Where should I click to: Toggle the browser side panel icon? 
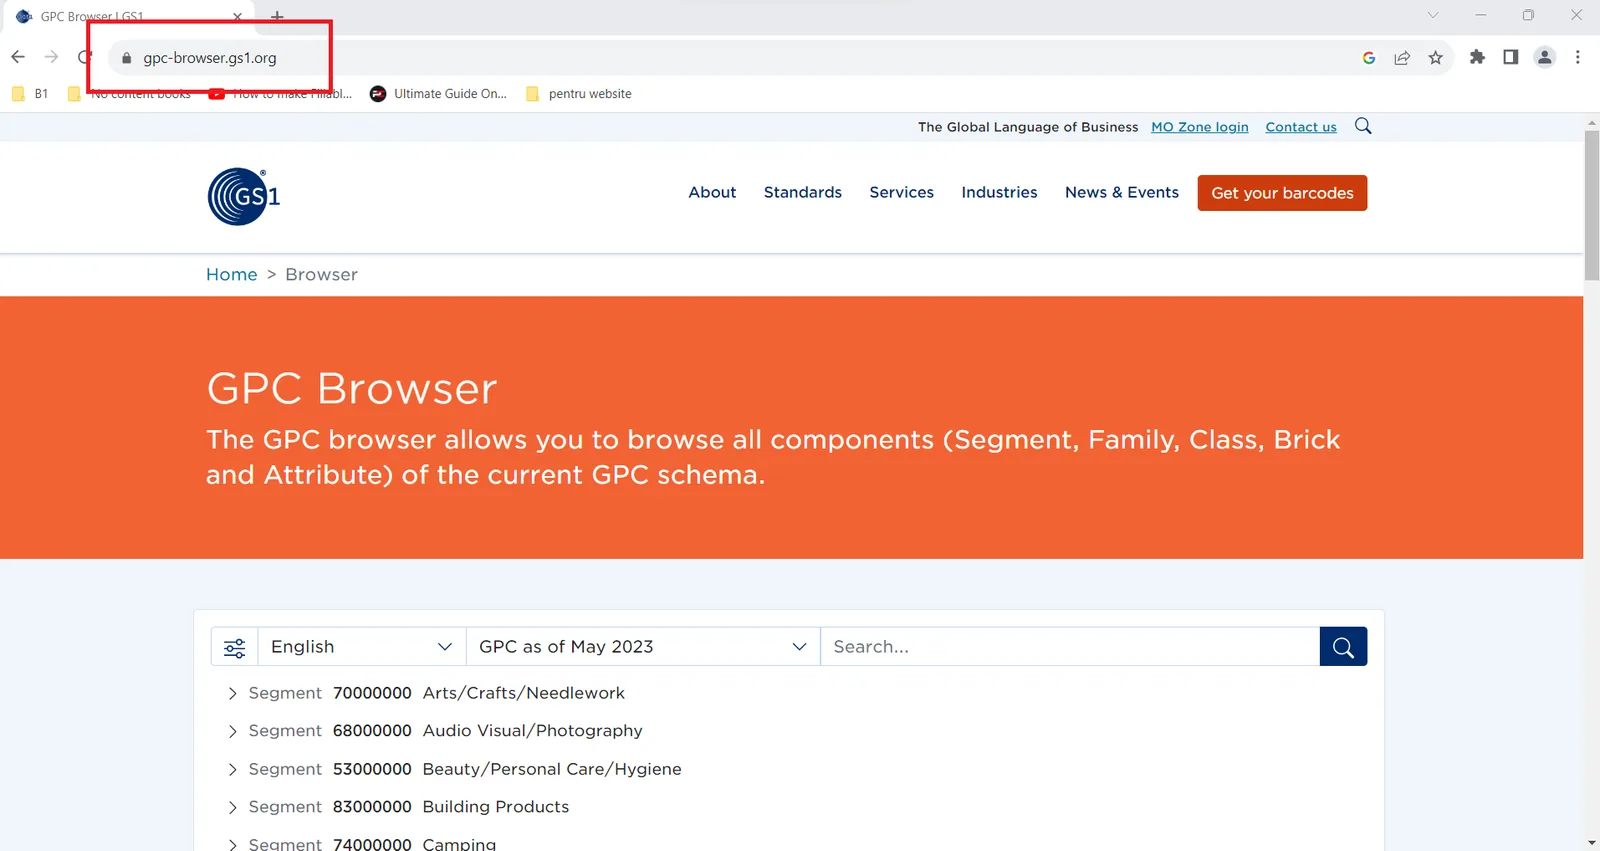pos(1511,57)
